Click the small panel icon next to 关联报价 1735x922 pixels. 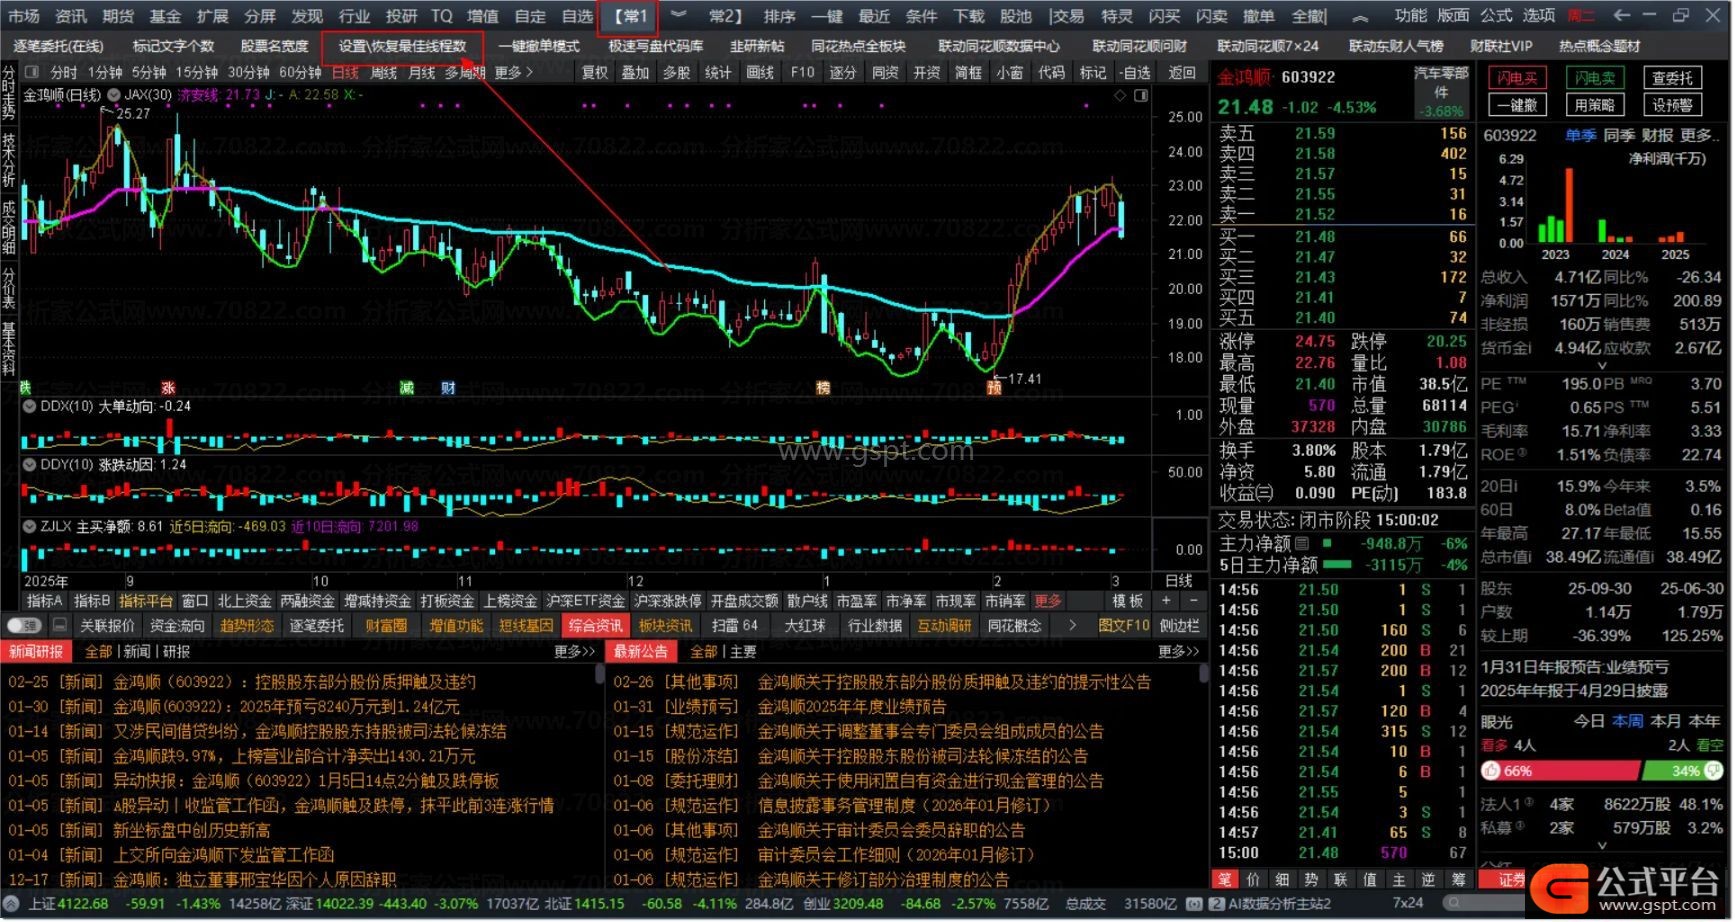point(60,626)
